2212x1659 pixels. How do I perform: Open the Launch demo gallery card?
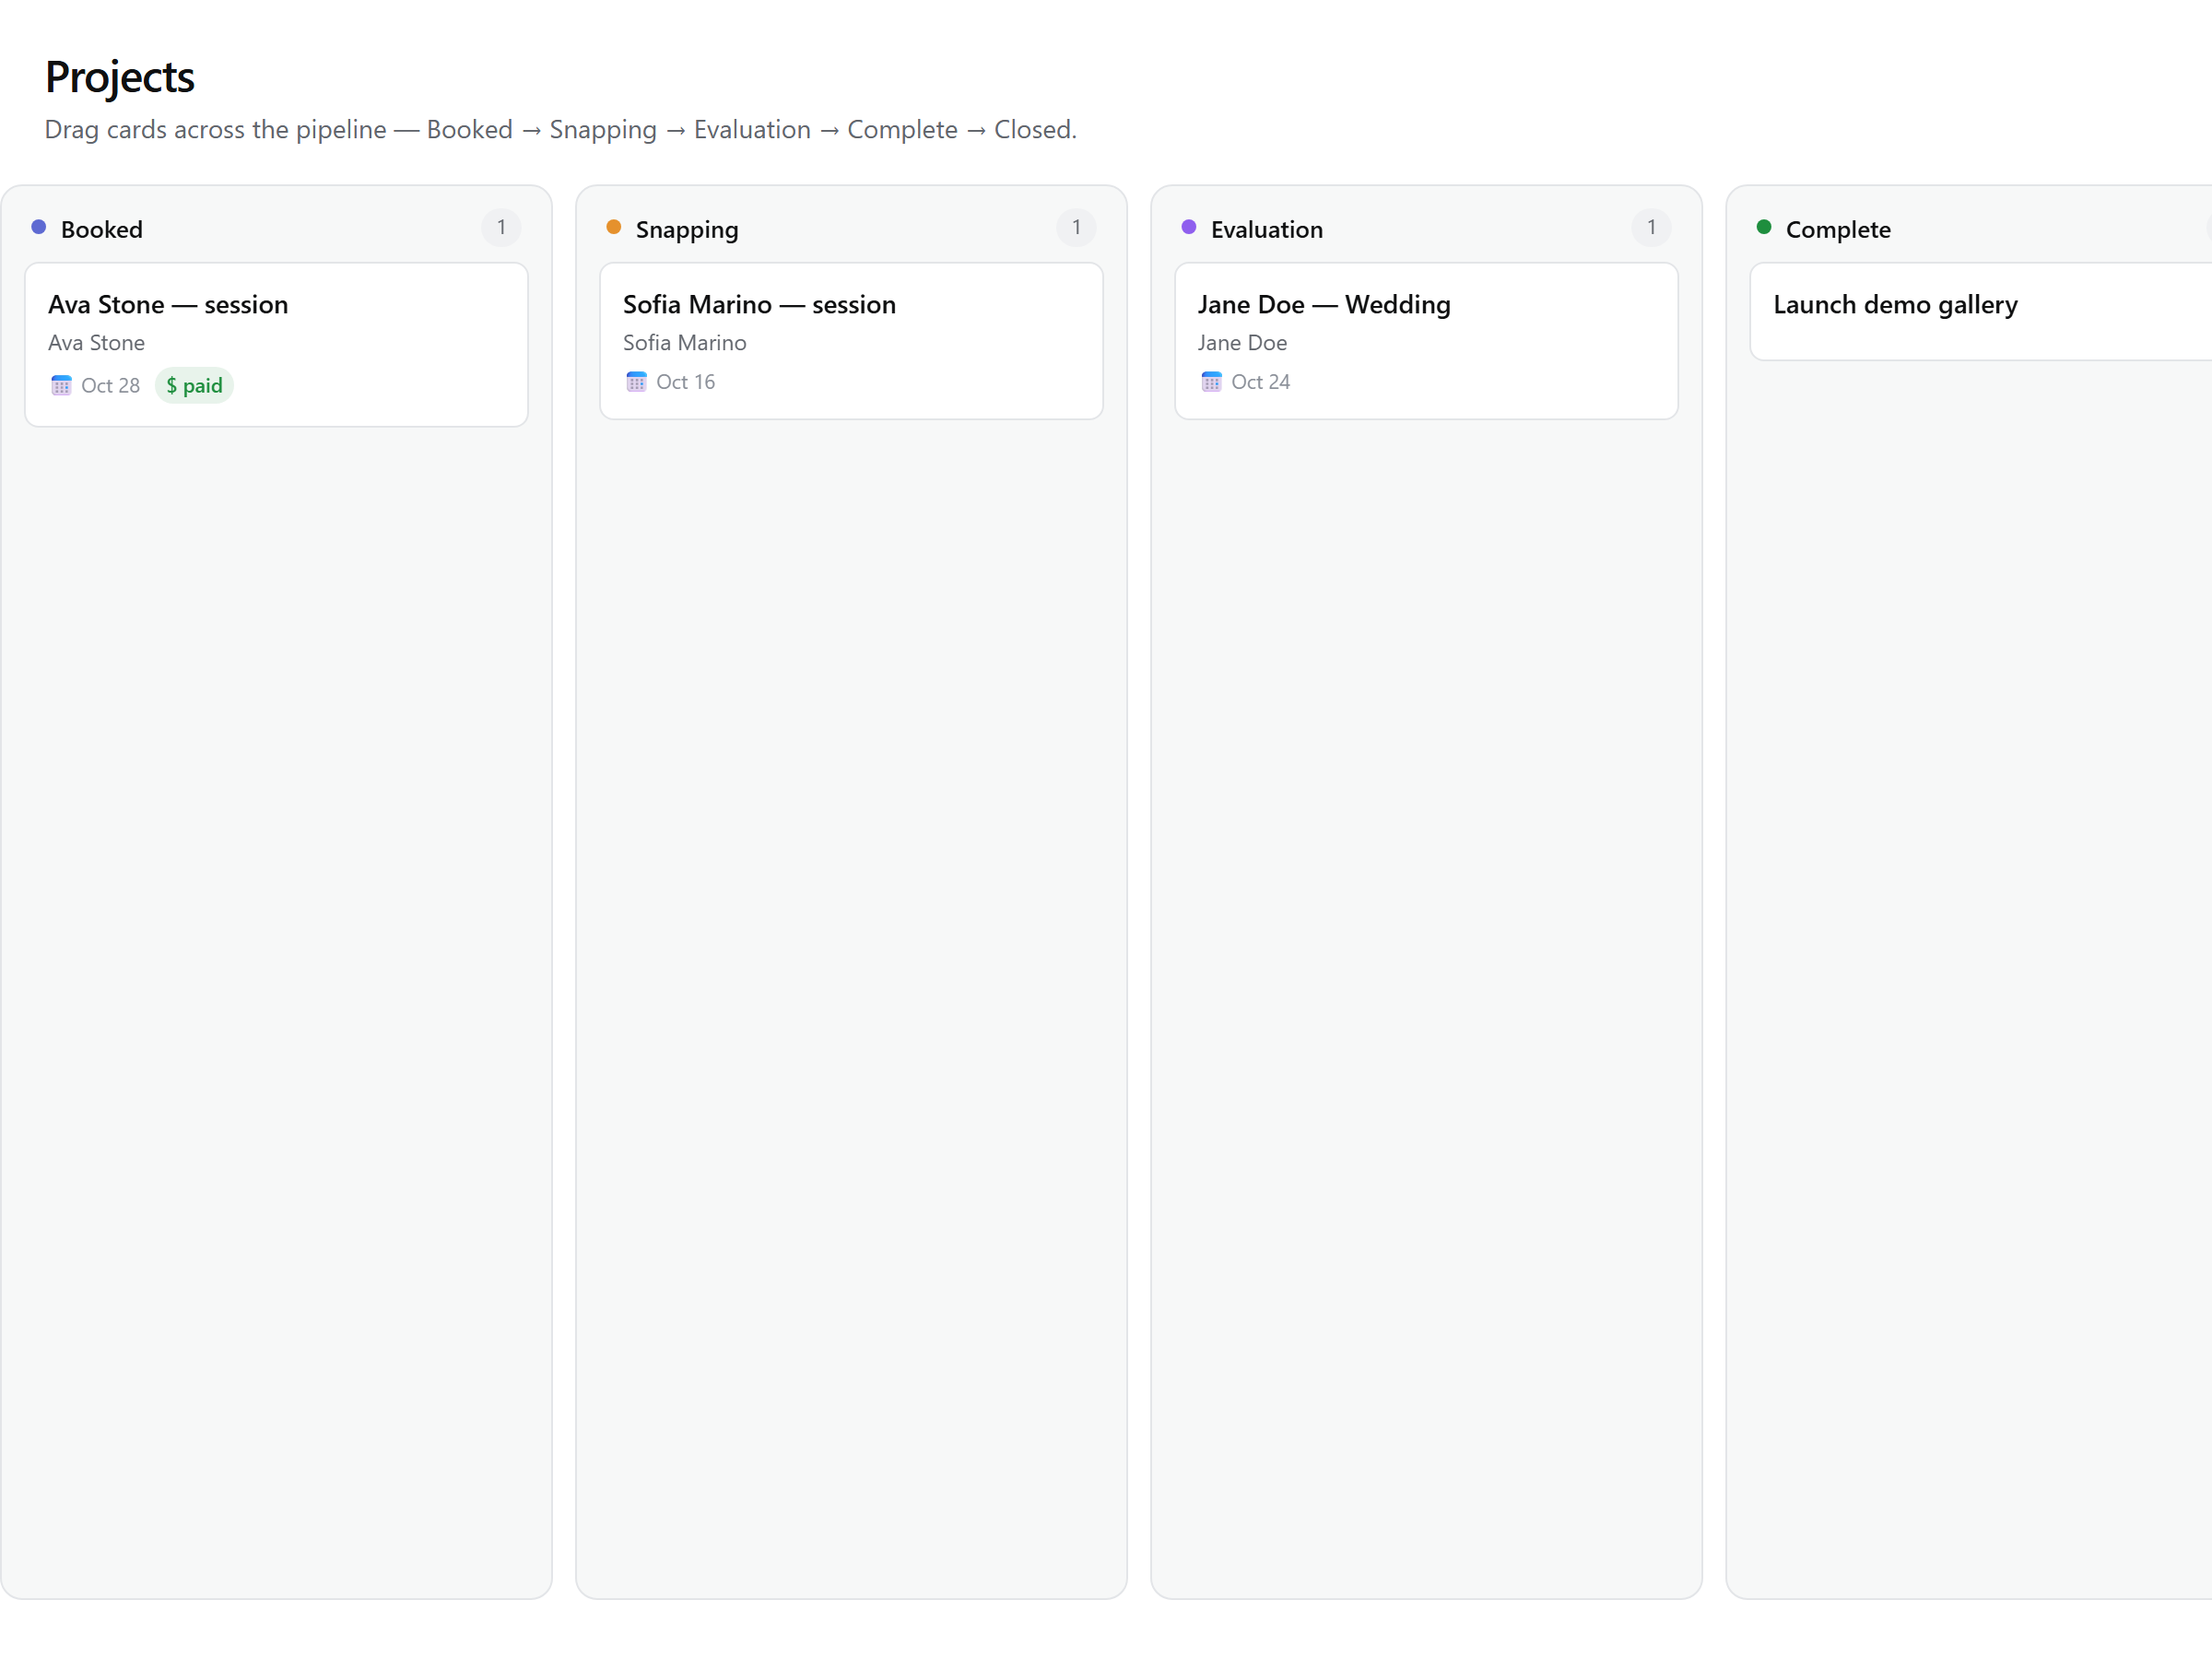pyautogui.click(x=1981, y=312)
